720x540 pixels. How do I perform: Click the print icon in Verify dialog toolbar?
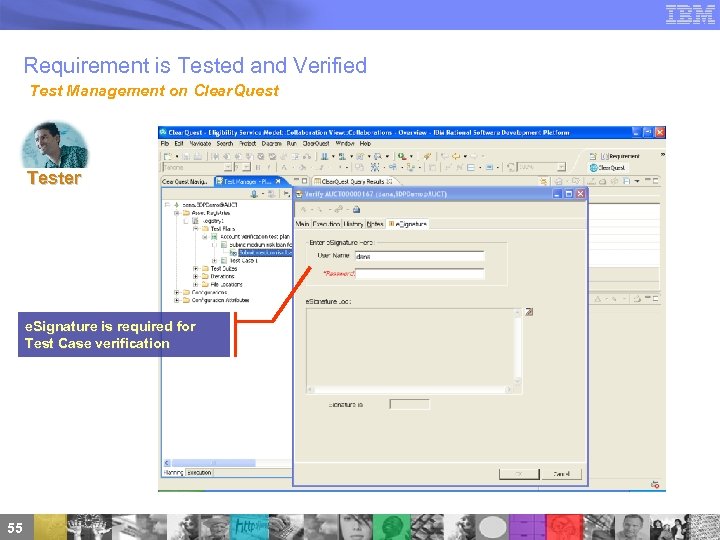point(356,209)
